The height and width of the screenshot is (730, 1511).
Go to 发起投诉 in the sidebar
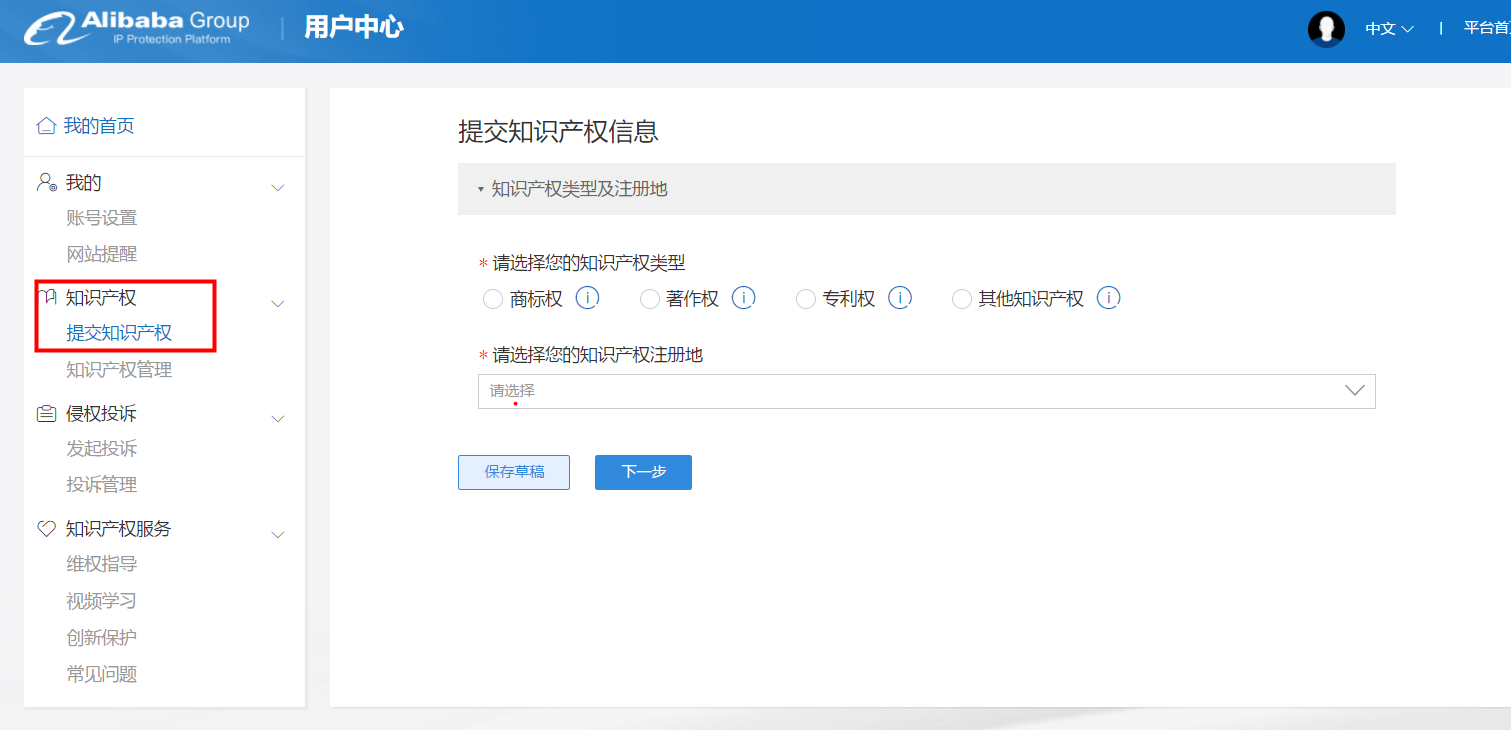click(x=101, y=449)
